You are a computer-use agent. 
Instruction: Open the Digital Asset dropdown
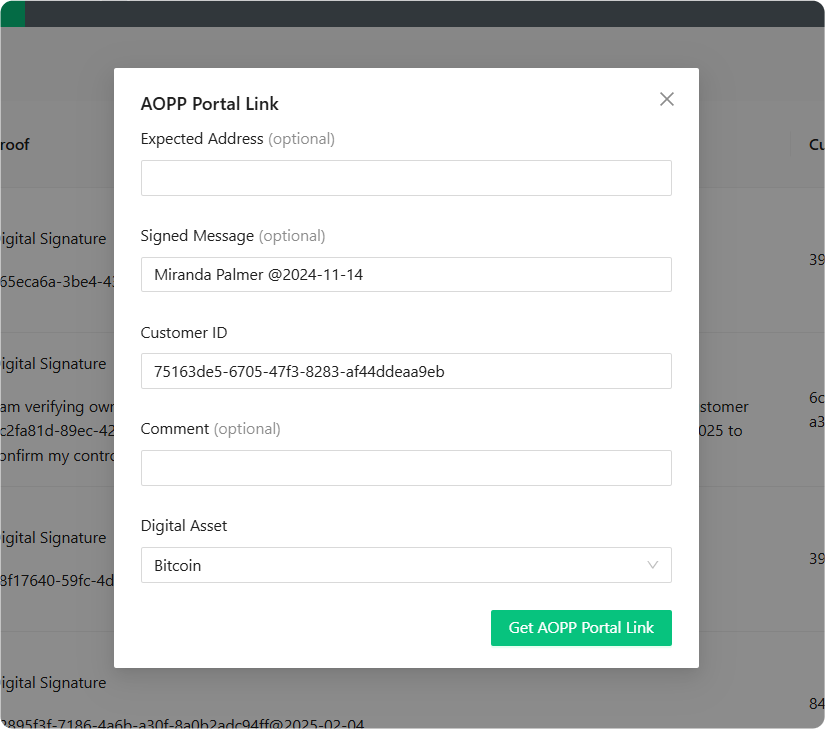point(406,565)
